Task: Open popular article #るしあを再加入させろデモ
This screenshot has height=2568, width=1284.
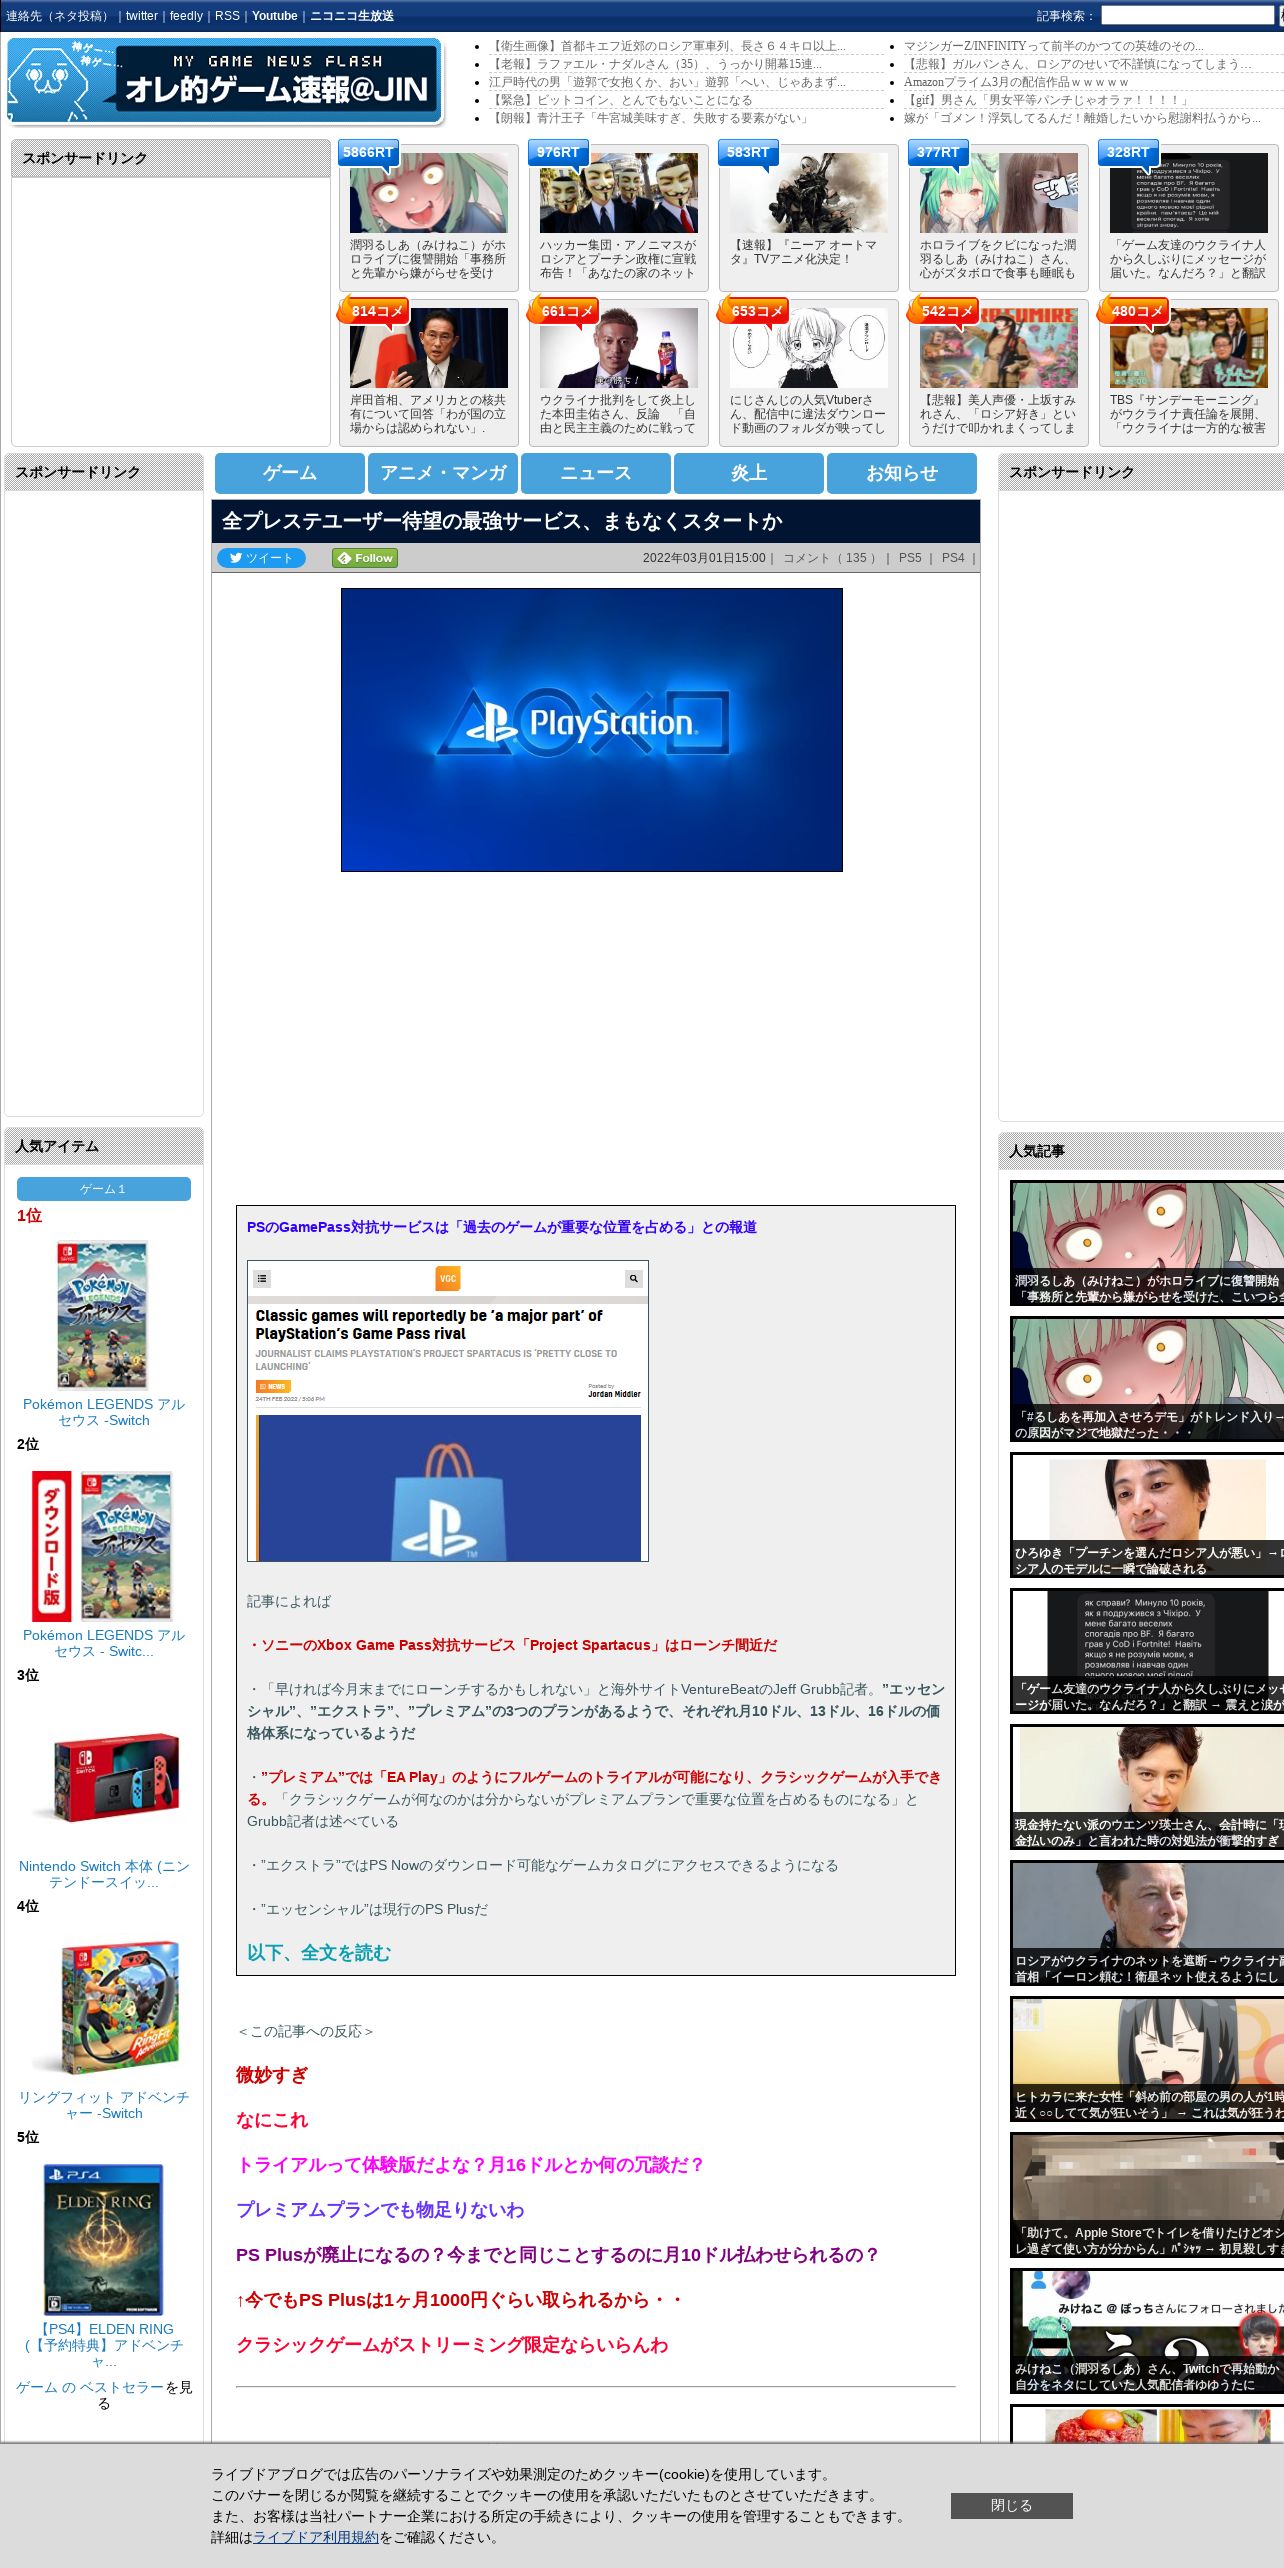Action: point(1147,1379)
